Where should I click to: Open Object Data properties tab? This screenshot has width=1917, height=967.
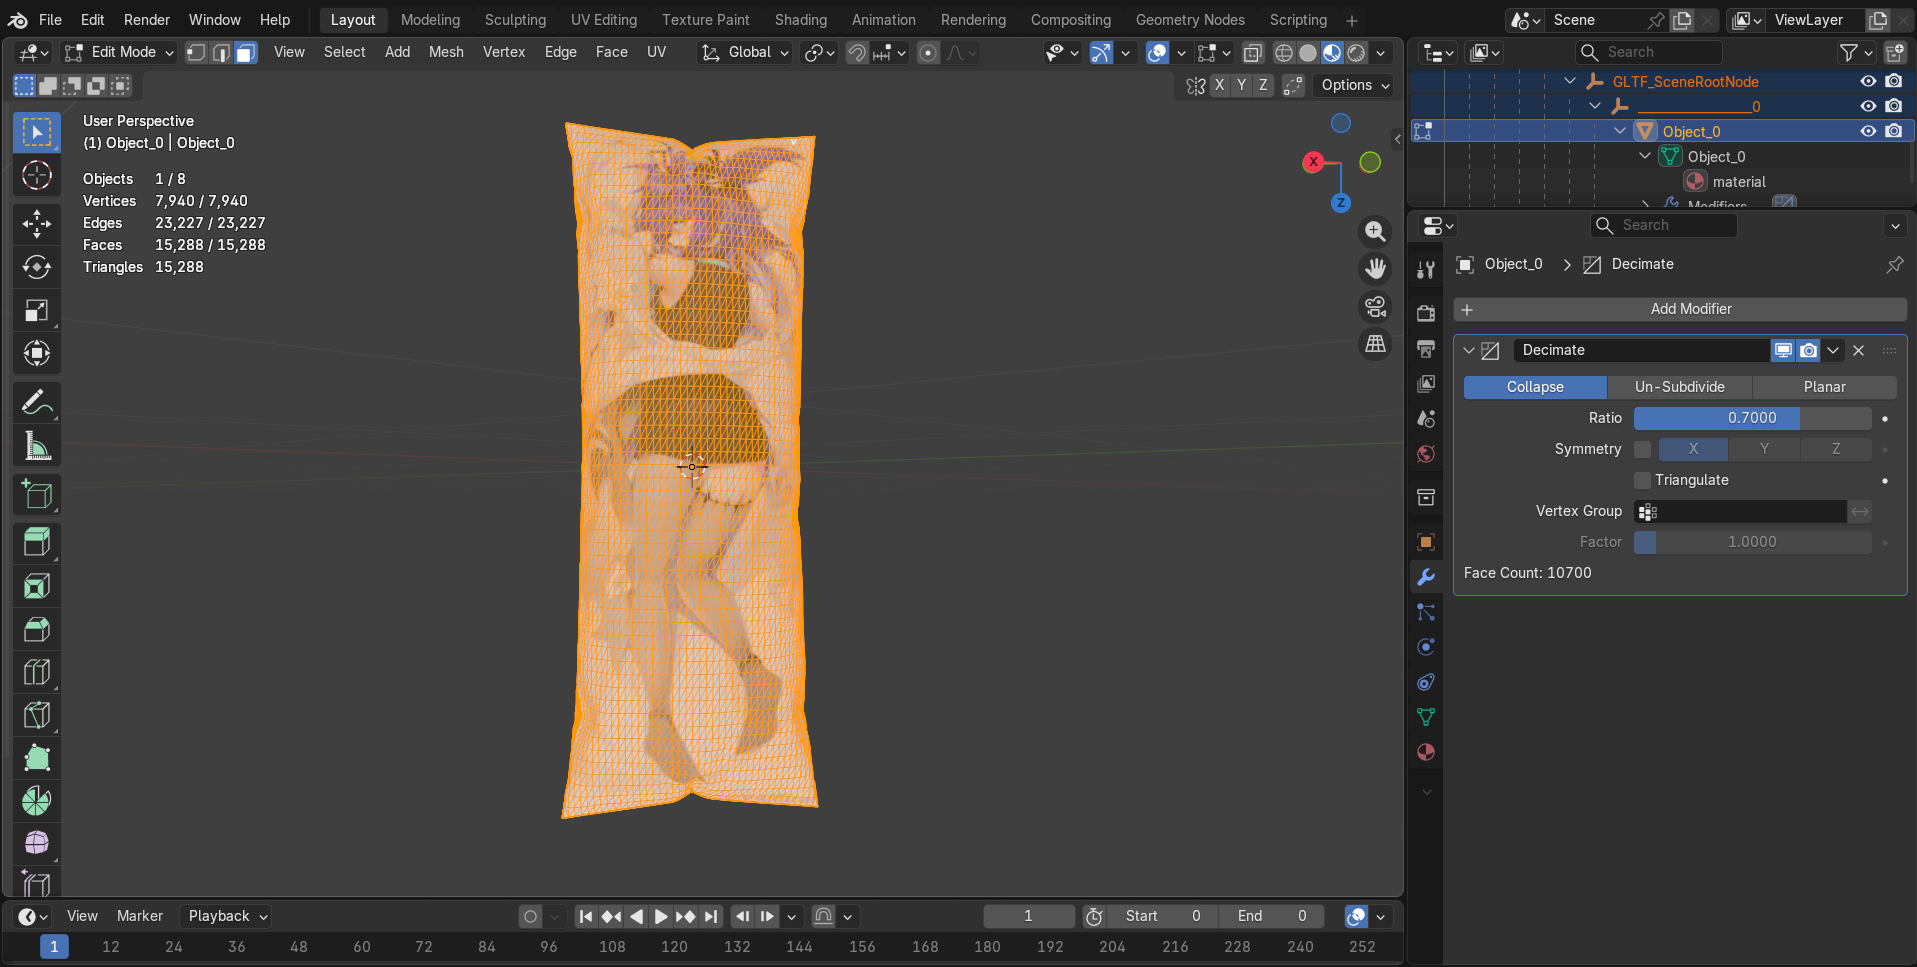pyautogui.click(x=1426, y=717)
